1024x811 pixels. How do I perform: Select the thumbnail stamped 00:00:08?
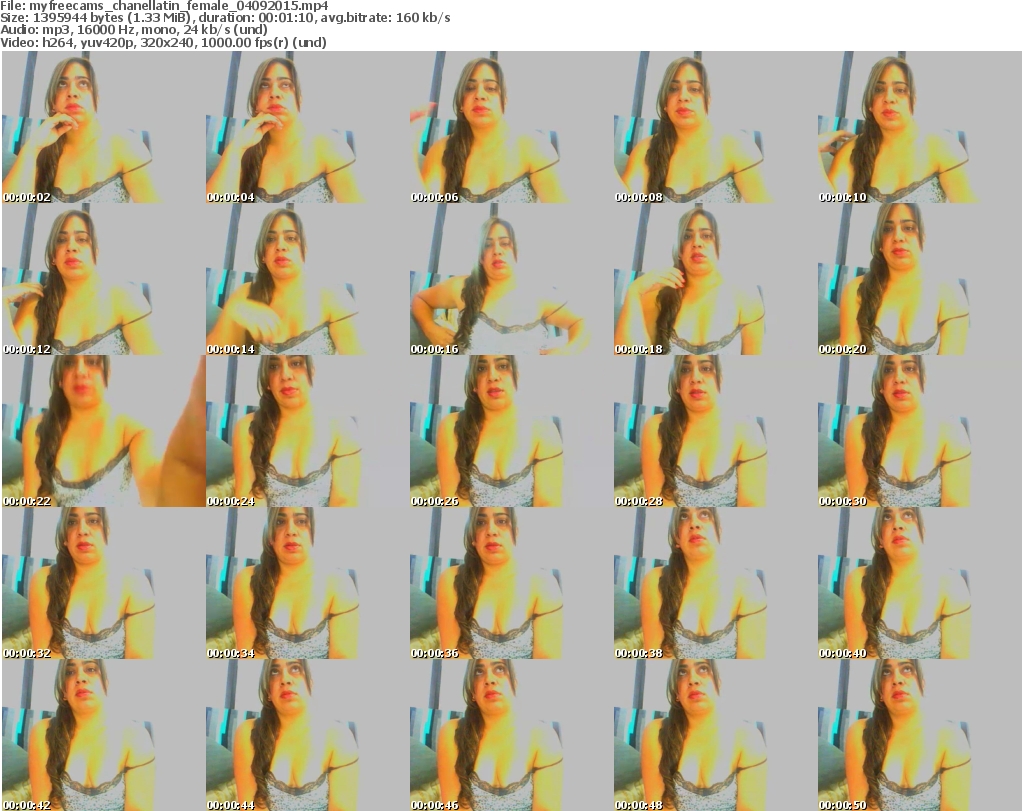point(715,127)
